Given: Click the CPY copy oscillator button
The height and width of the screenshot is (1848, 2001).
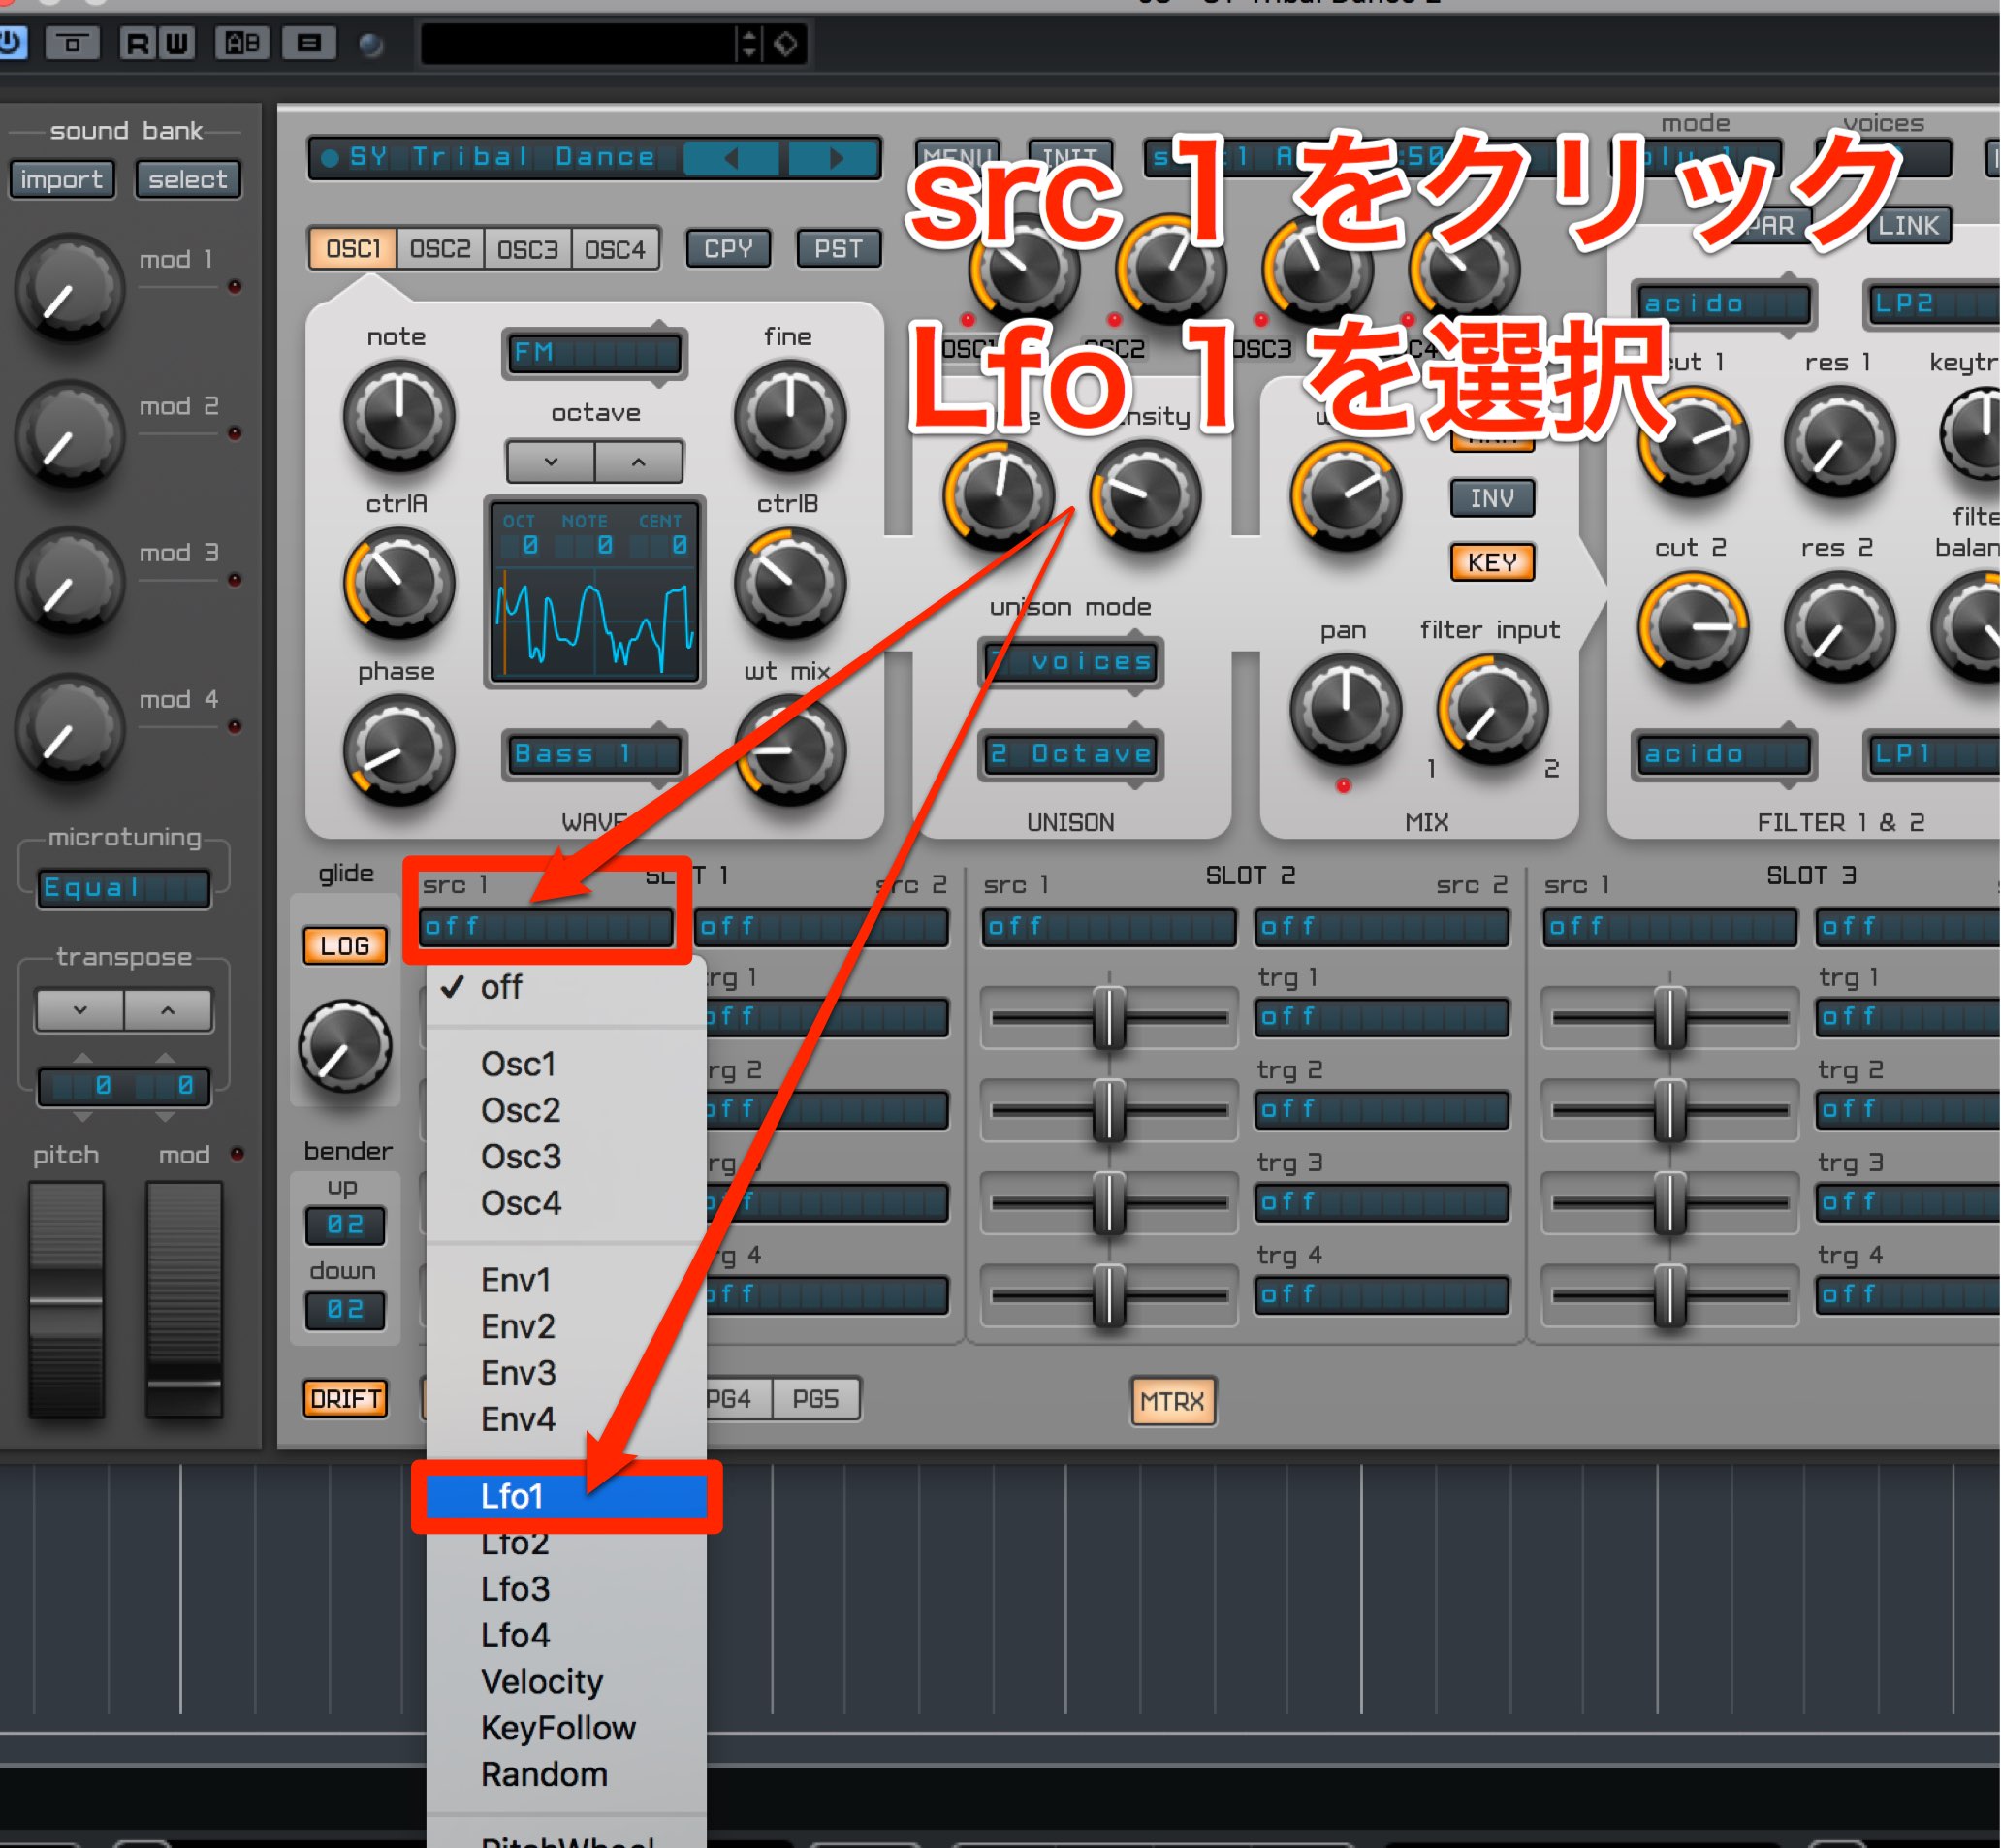Looking at the screenshot, I should (x=728, y=249).
